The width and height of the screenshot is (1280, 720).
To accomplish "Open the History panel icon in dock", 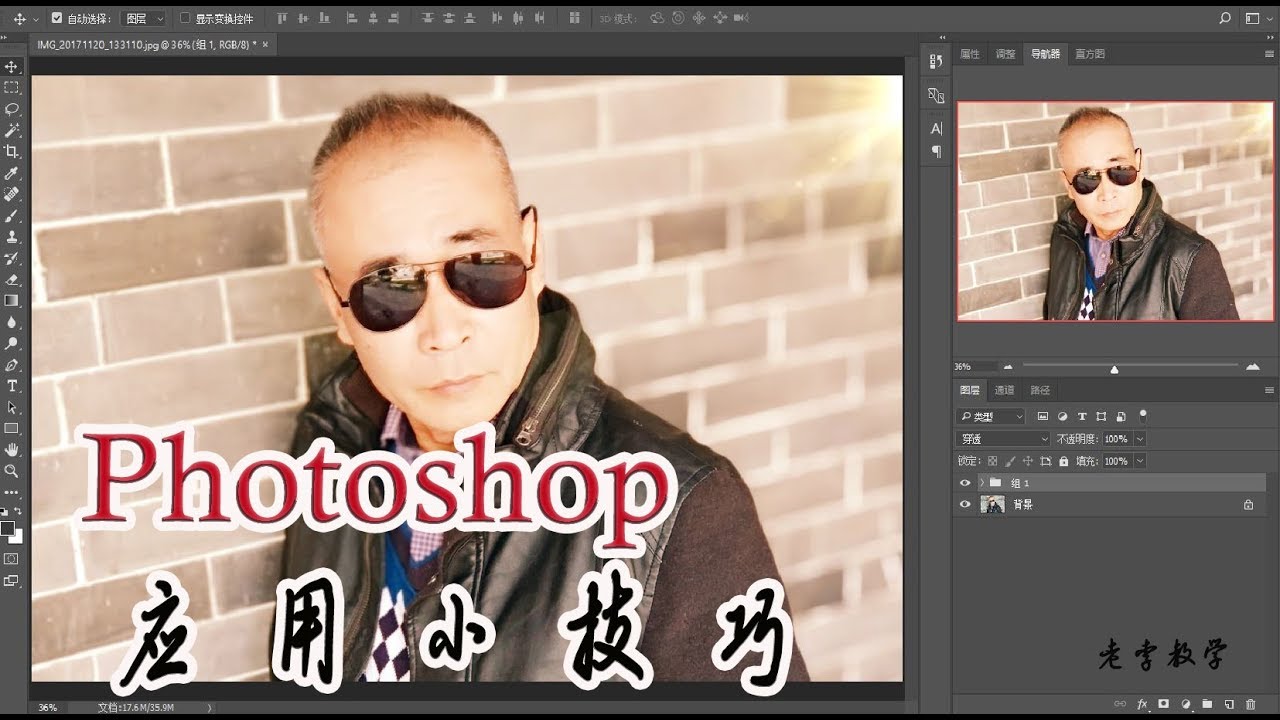I will point(936,61).
